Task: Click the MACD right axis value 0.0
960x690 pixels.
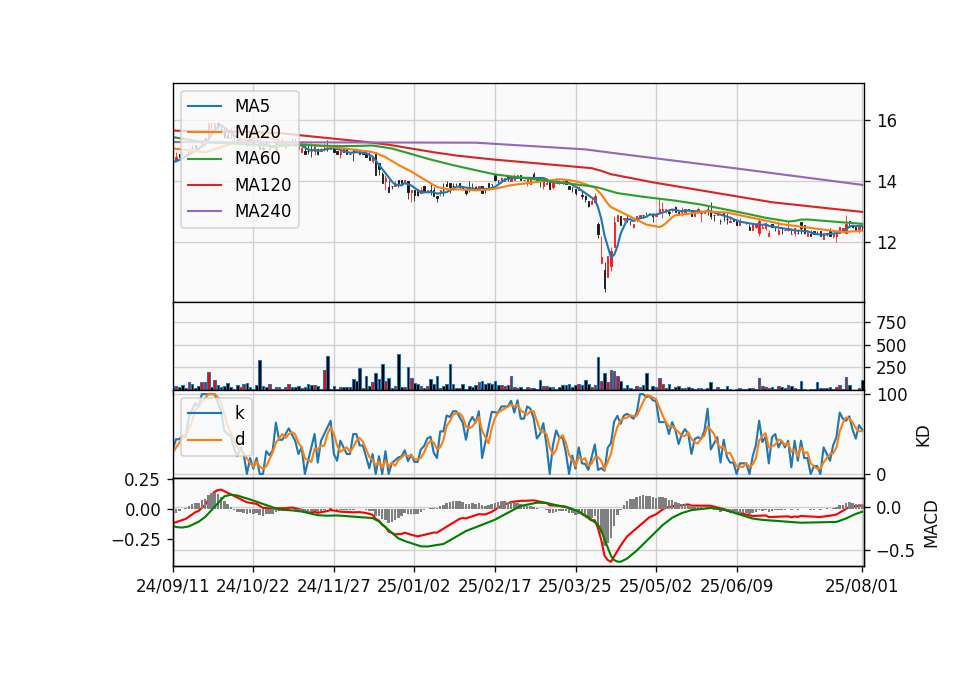Action: click(889, 508)
